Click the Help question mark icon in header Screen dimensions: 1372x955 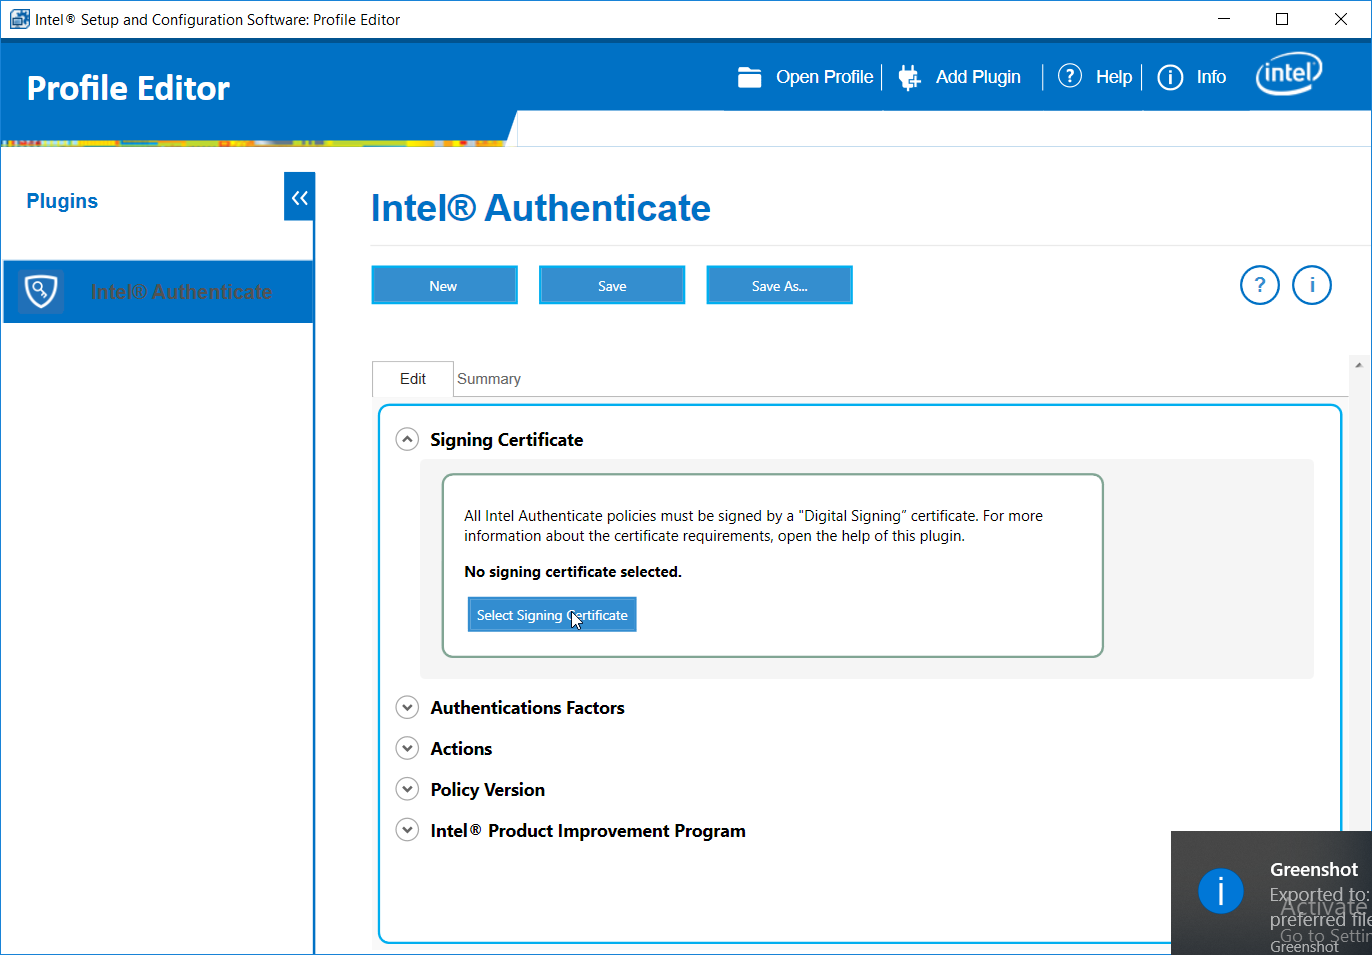click(x=1070, y=76)
